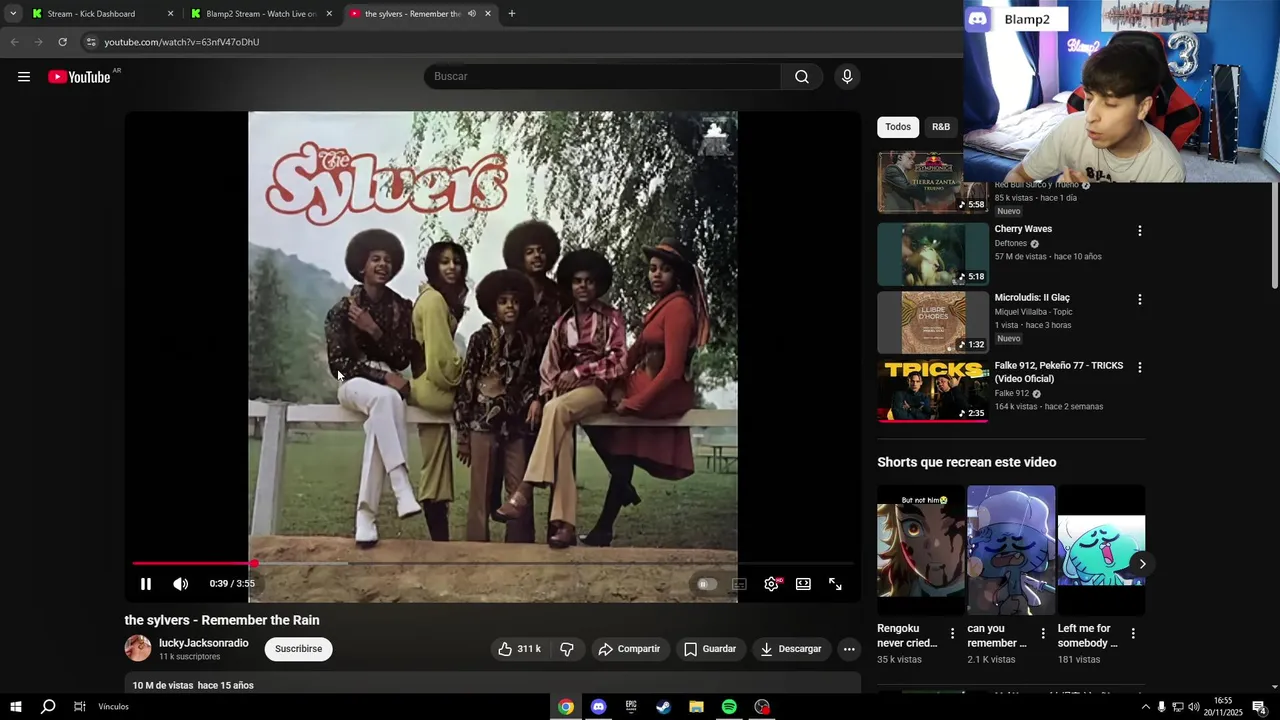Dislike the video
Image resolution: width=1280 pixels, height=720 pixels.
566,649
